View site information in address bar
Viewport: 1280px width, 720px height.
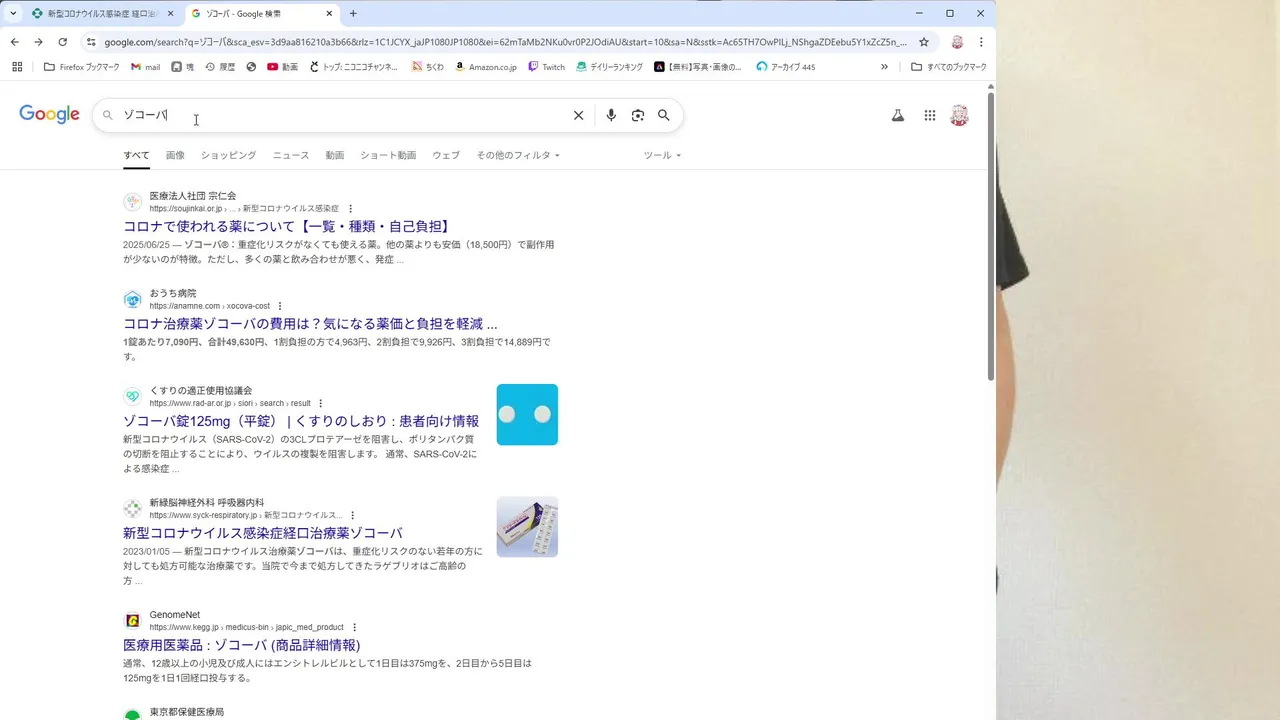click(91, 42)
